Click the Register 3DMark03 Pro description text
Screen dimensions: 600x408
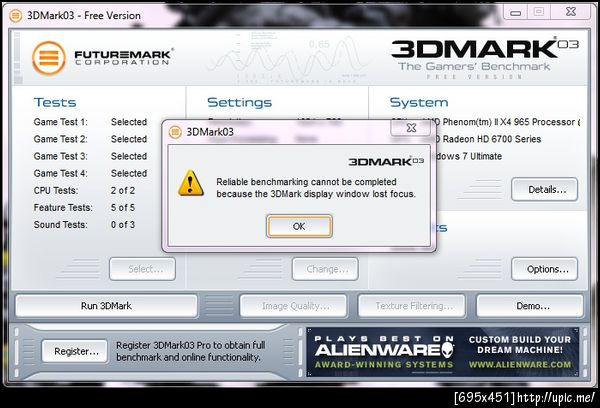tap(191, 351)
